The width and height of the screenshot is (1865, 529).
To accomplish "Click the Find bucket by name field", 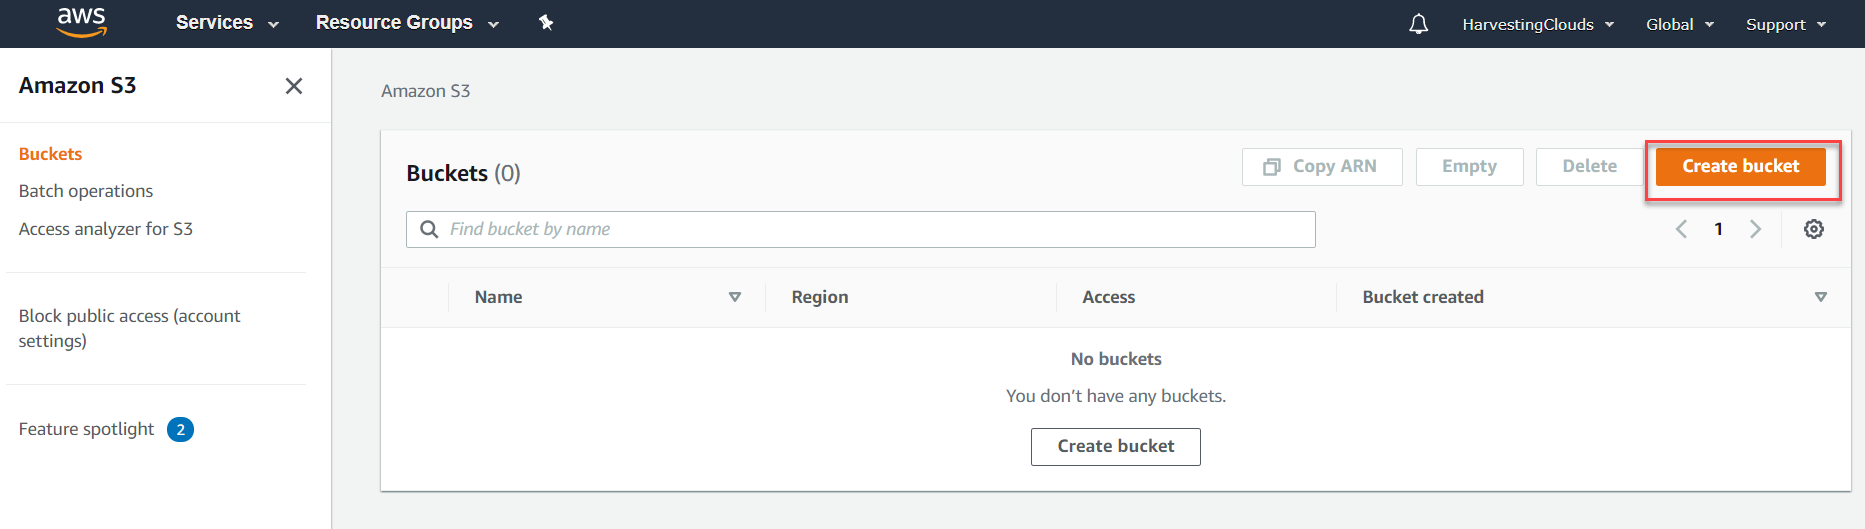I will [x=860, y=229].
